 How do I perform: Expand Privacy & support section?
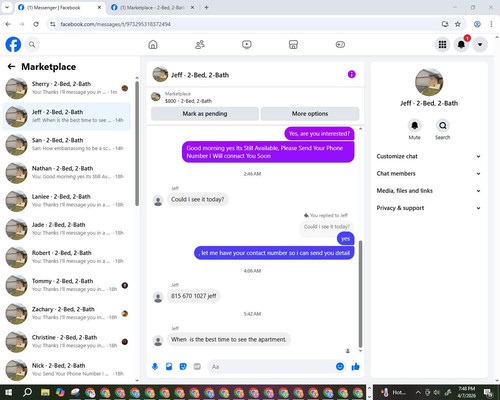click(x=429, y=208)
